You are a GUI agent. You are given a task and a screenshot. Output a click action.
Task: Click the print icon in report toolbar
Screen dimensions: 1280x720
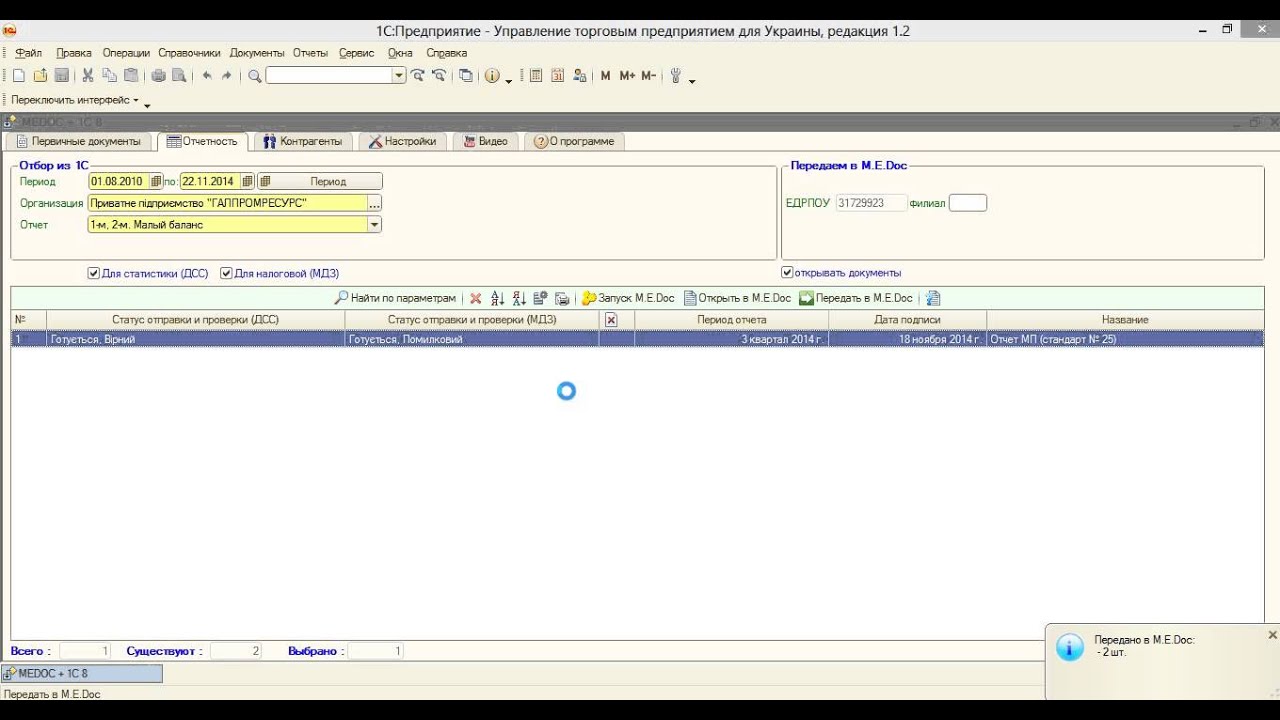click(562, 298)
